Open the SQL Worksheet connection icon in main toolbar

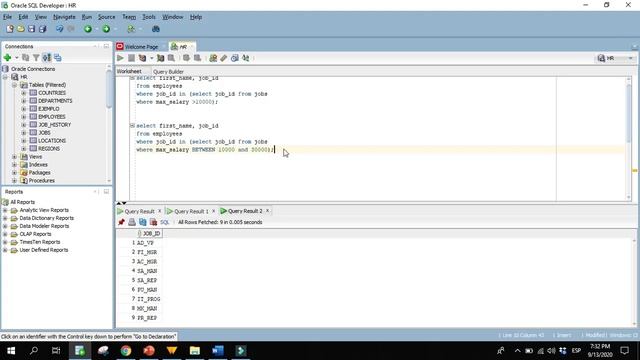(x=131, y=29)
